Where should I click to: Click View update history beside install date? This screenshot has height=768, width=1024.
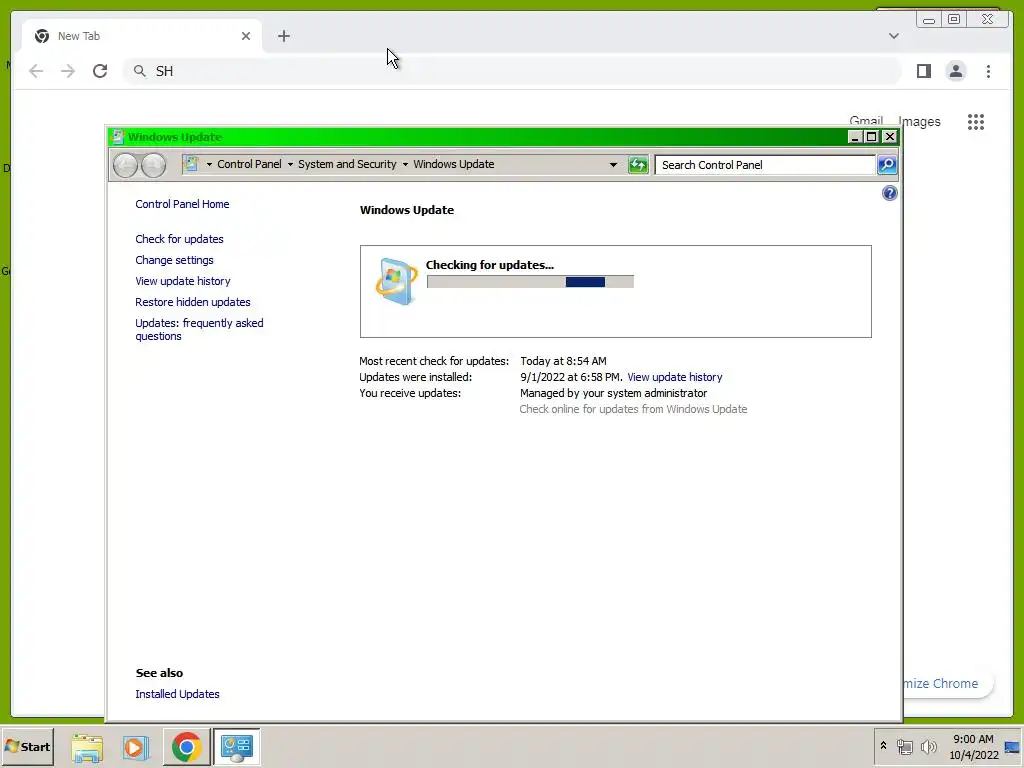675,377
